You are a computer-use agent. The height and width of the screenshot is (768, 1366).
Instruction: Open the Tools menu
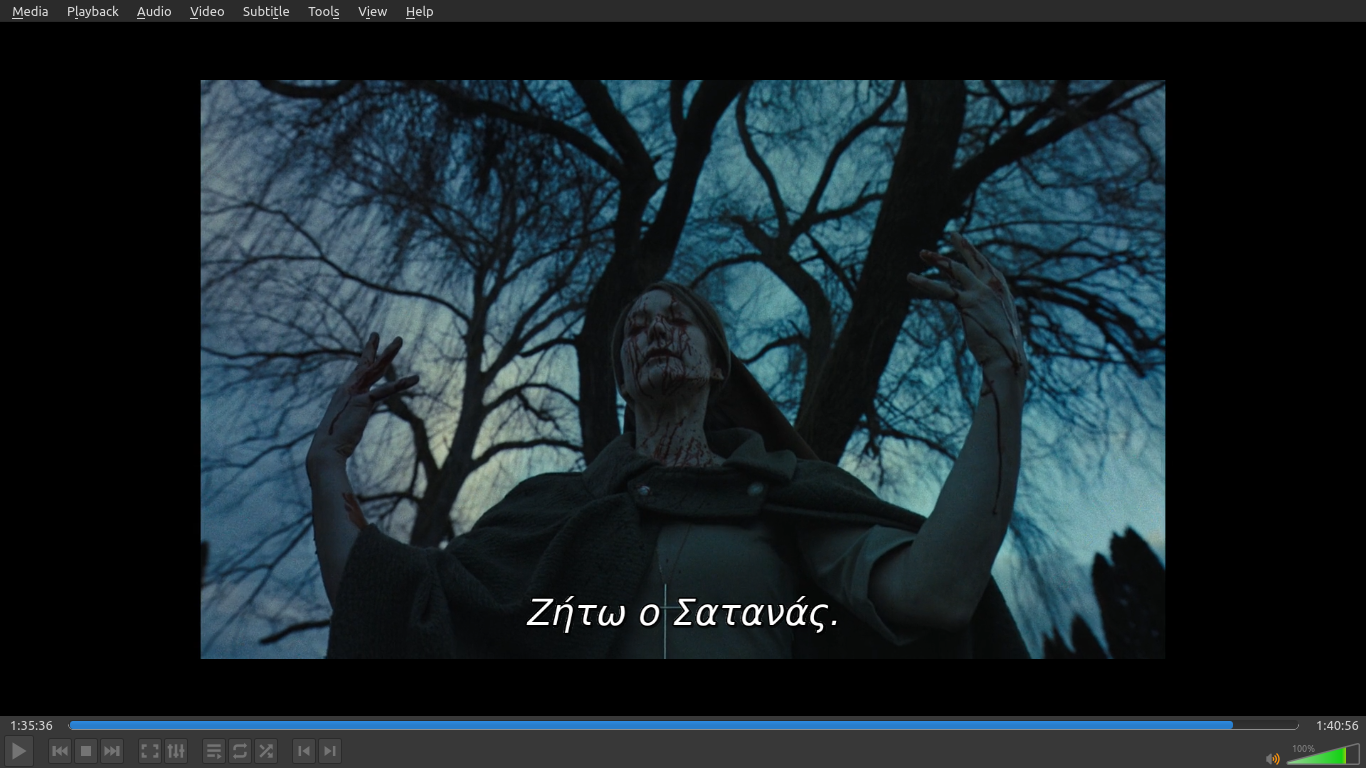[x=324, y=11]
